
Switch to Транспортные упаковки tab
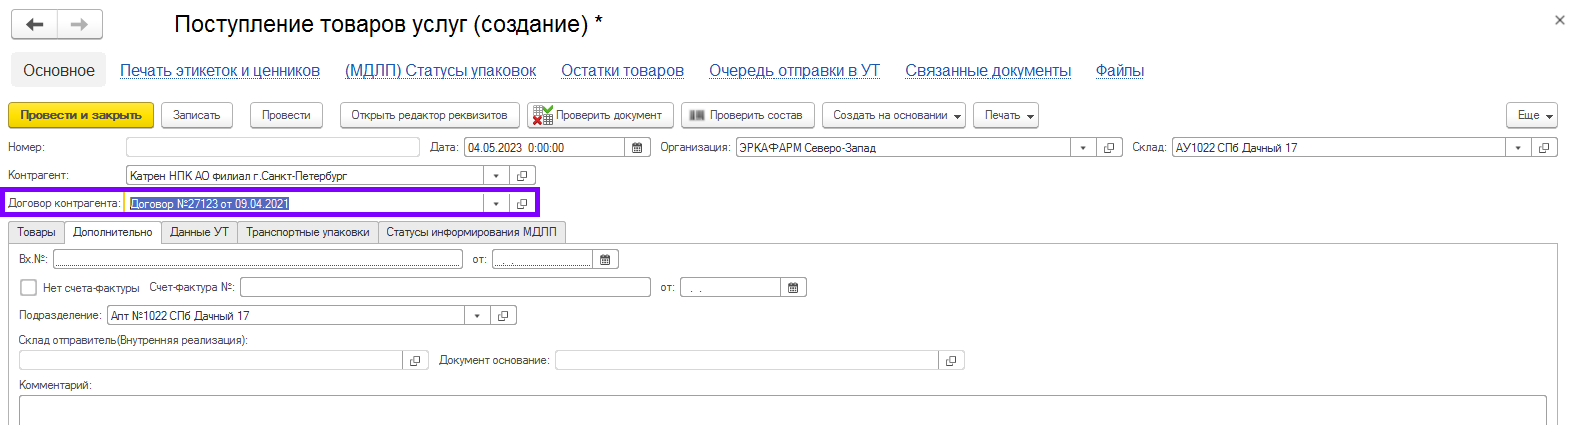click(x=308, y=232)
